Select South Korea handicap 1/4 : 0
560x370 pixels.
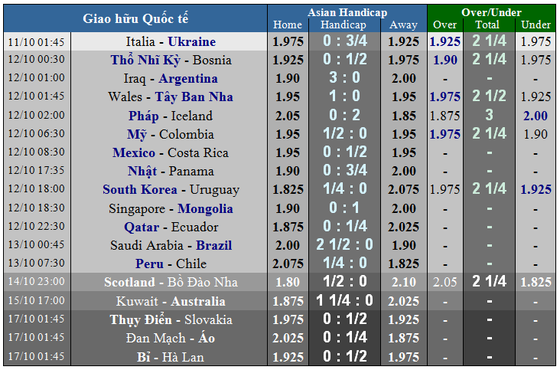pyautogui.click(x=345, y=189)
